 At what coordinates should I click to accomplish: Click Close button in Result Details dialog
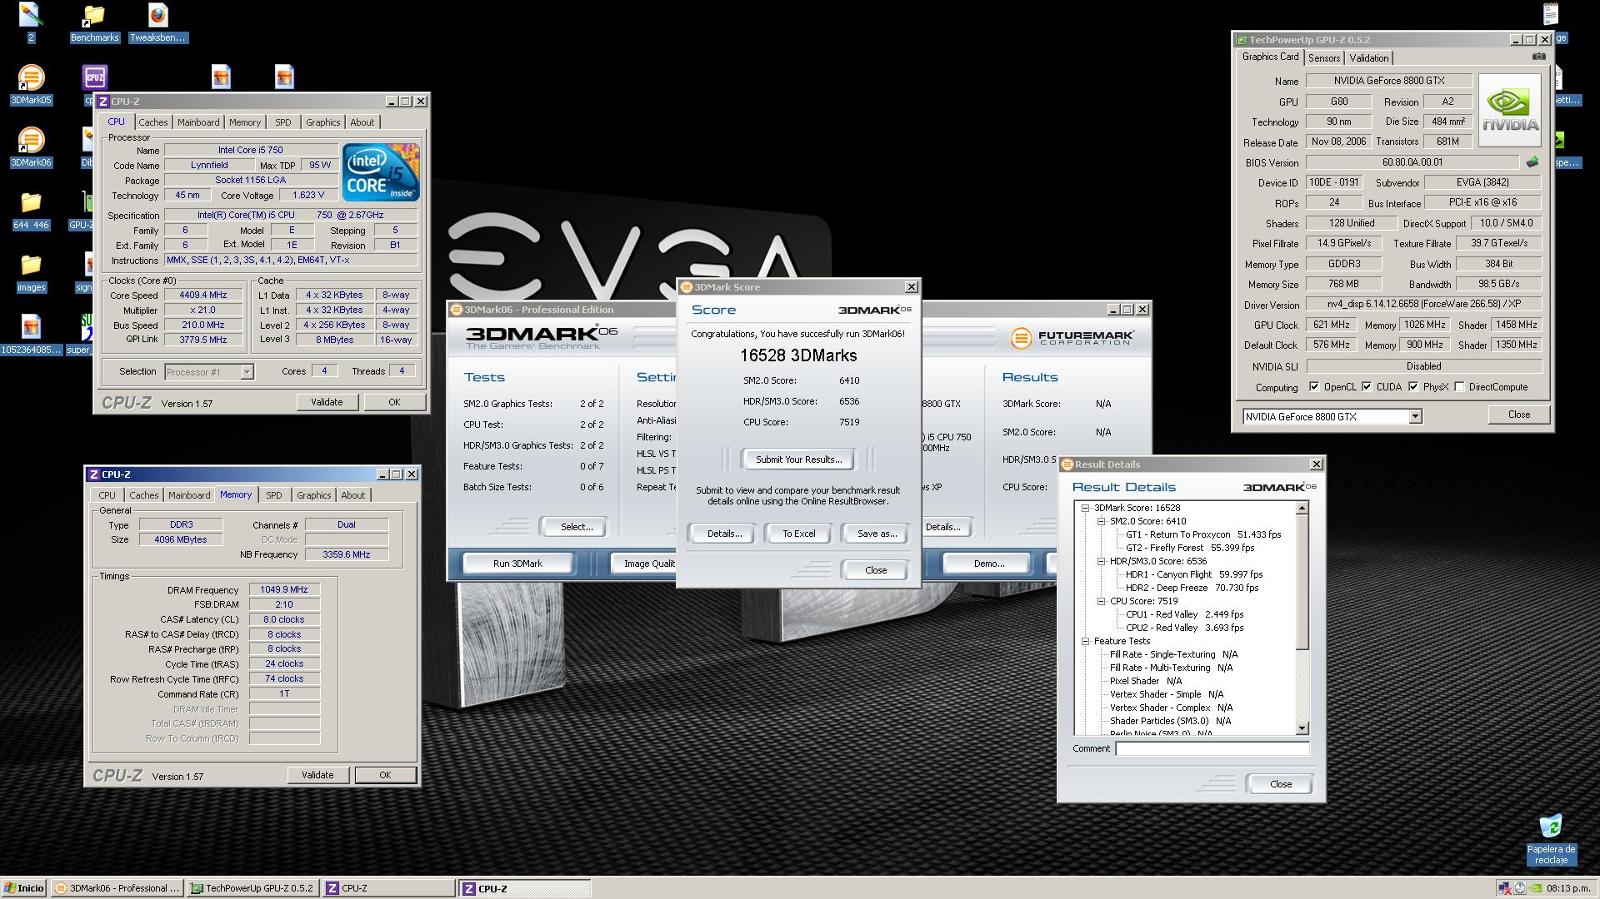click(1281, 784)
